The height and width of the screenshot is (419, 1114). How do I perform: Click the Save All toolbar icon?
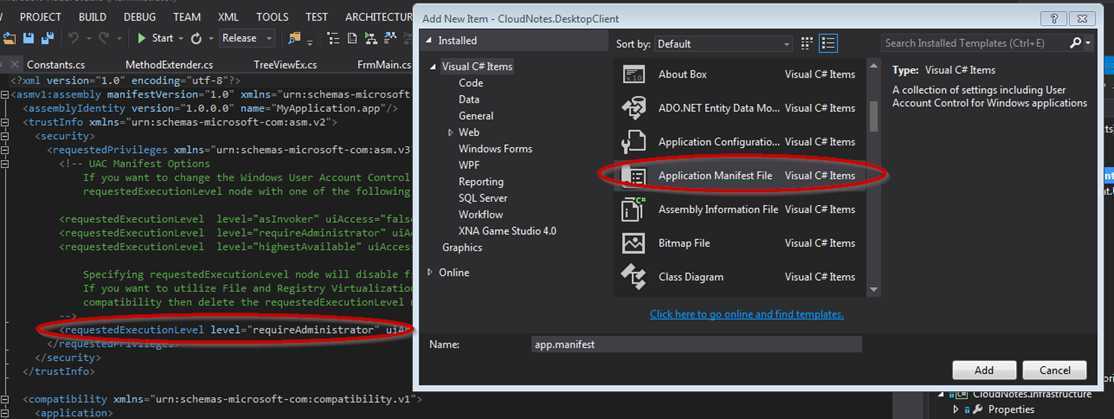(48, 38)
